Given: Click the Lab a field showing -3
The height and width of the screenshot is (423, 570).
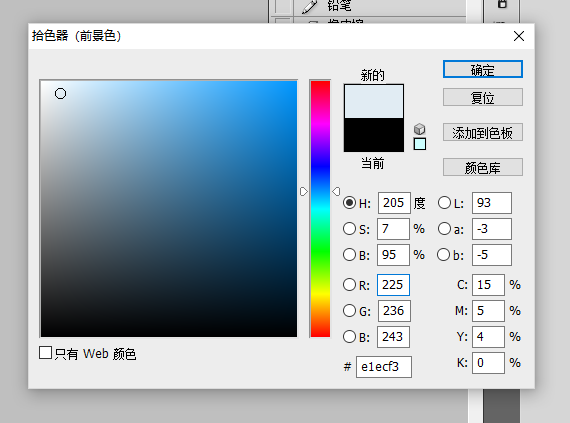Looking at the screenshot, I should [x=492, y=229].
